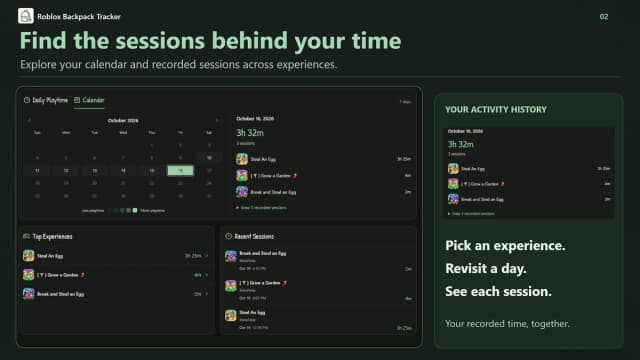Image resolution: width=640 pixels, height=360 pixels.
Task: Click Steal An Egg icon in Your Activity History
Action: tap(453, 169)
